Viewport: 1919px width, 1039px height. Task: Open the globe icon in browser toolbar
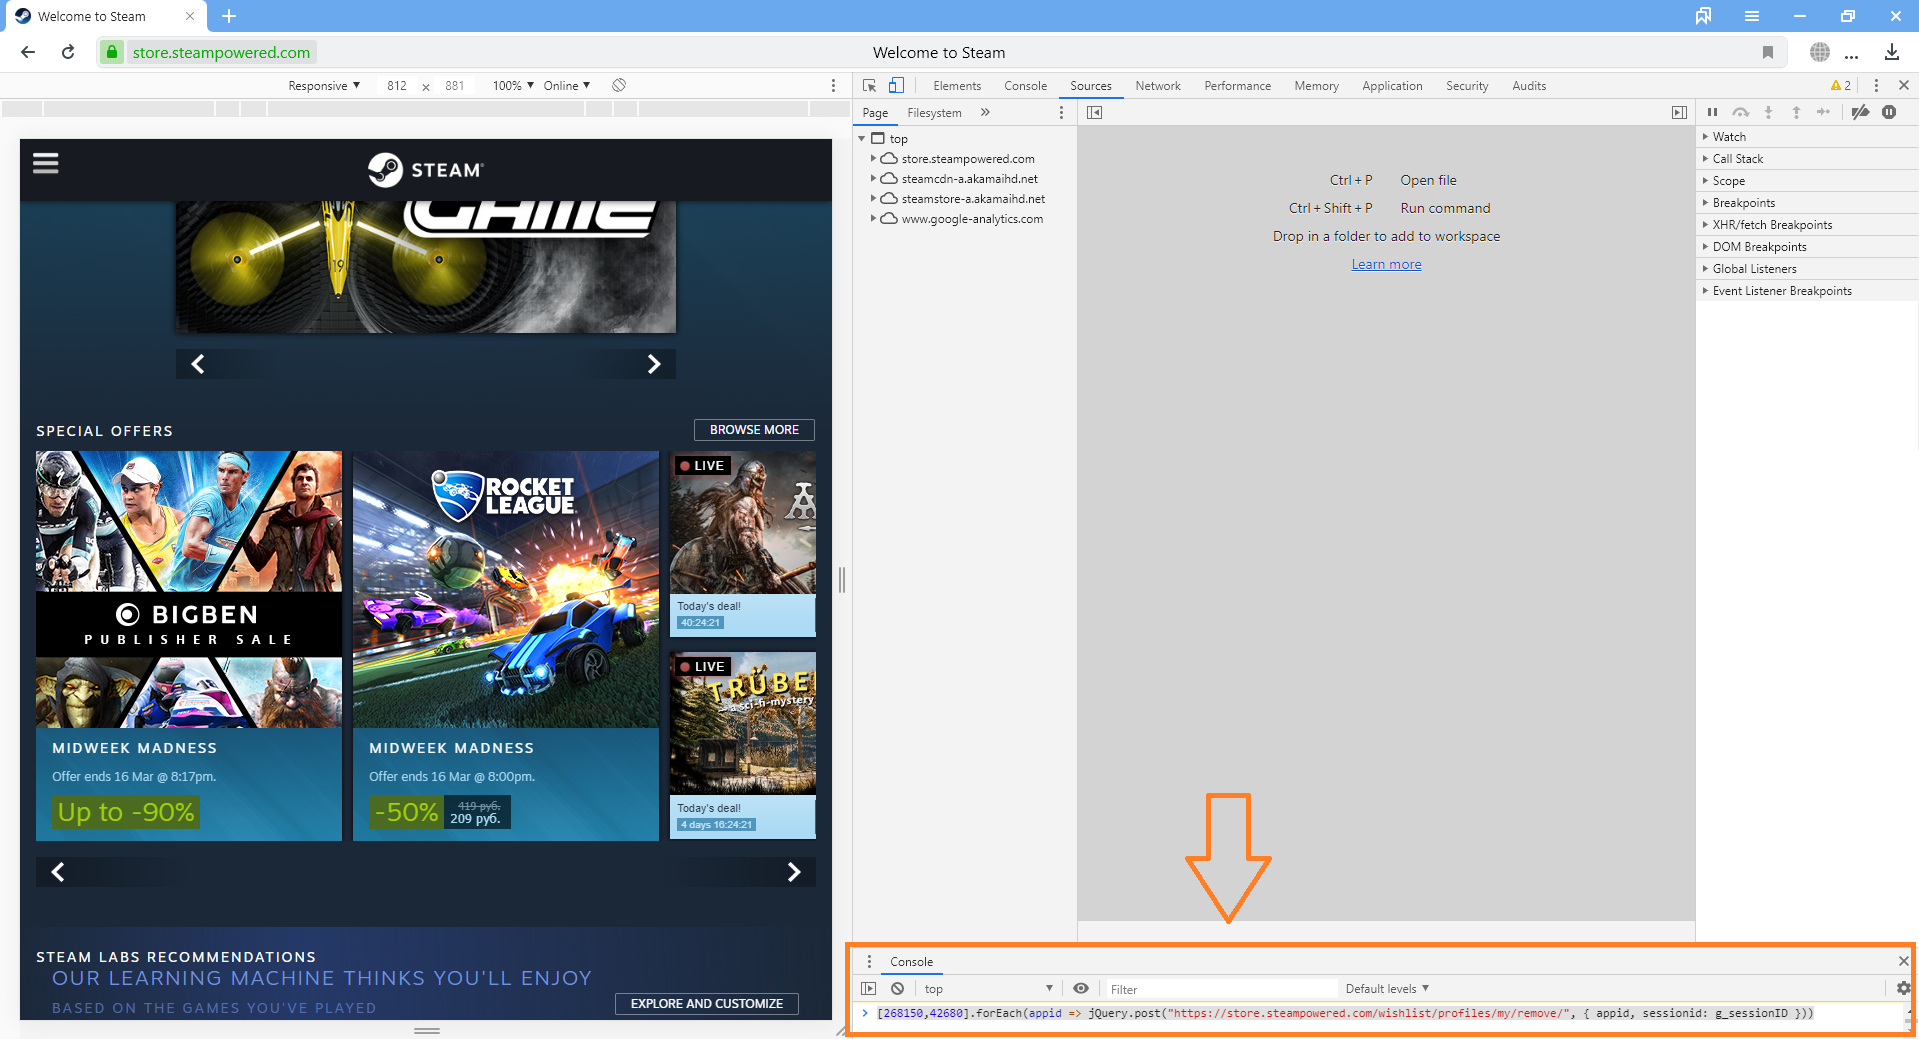(1820, 52)
